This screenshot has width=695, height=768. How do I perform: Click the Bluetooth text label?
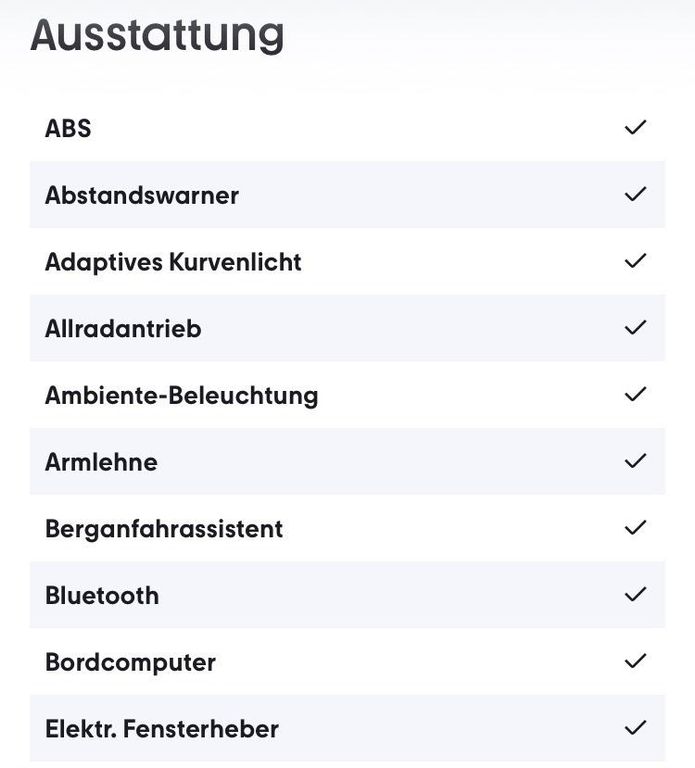(102, 596)
